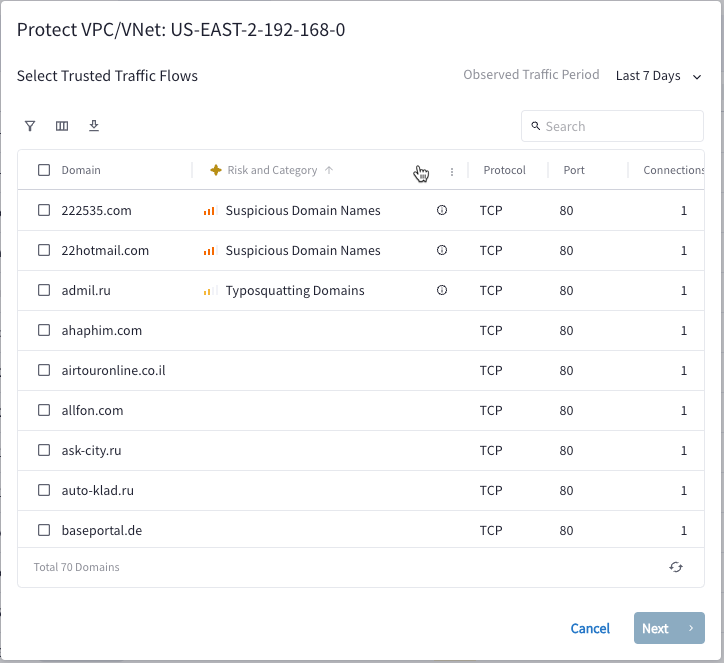Open the Last 7 Days period dropdown

(659, 76)
